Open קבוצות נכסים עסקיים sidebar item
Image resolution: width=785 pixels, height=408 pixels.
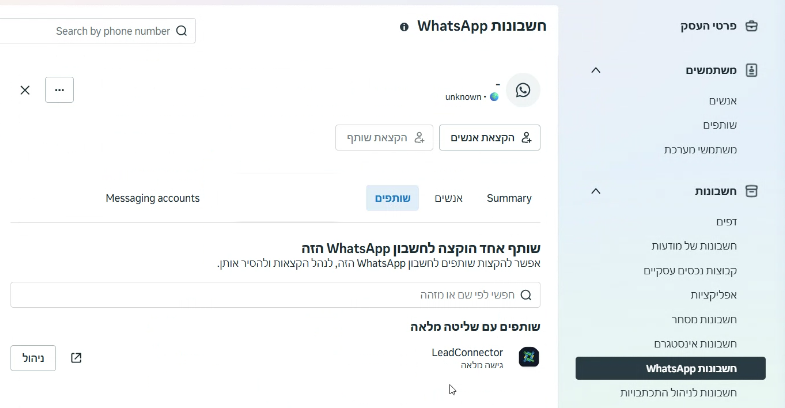pyautogui.click(x=690, y=271)
